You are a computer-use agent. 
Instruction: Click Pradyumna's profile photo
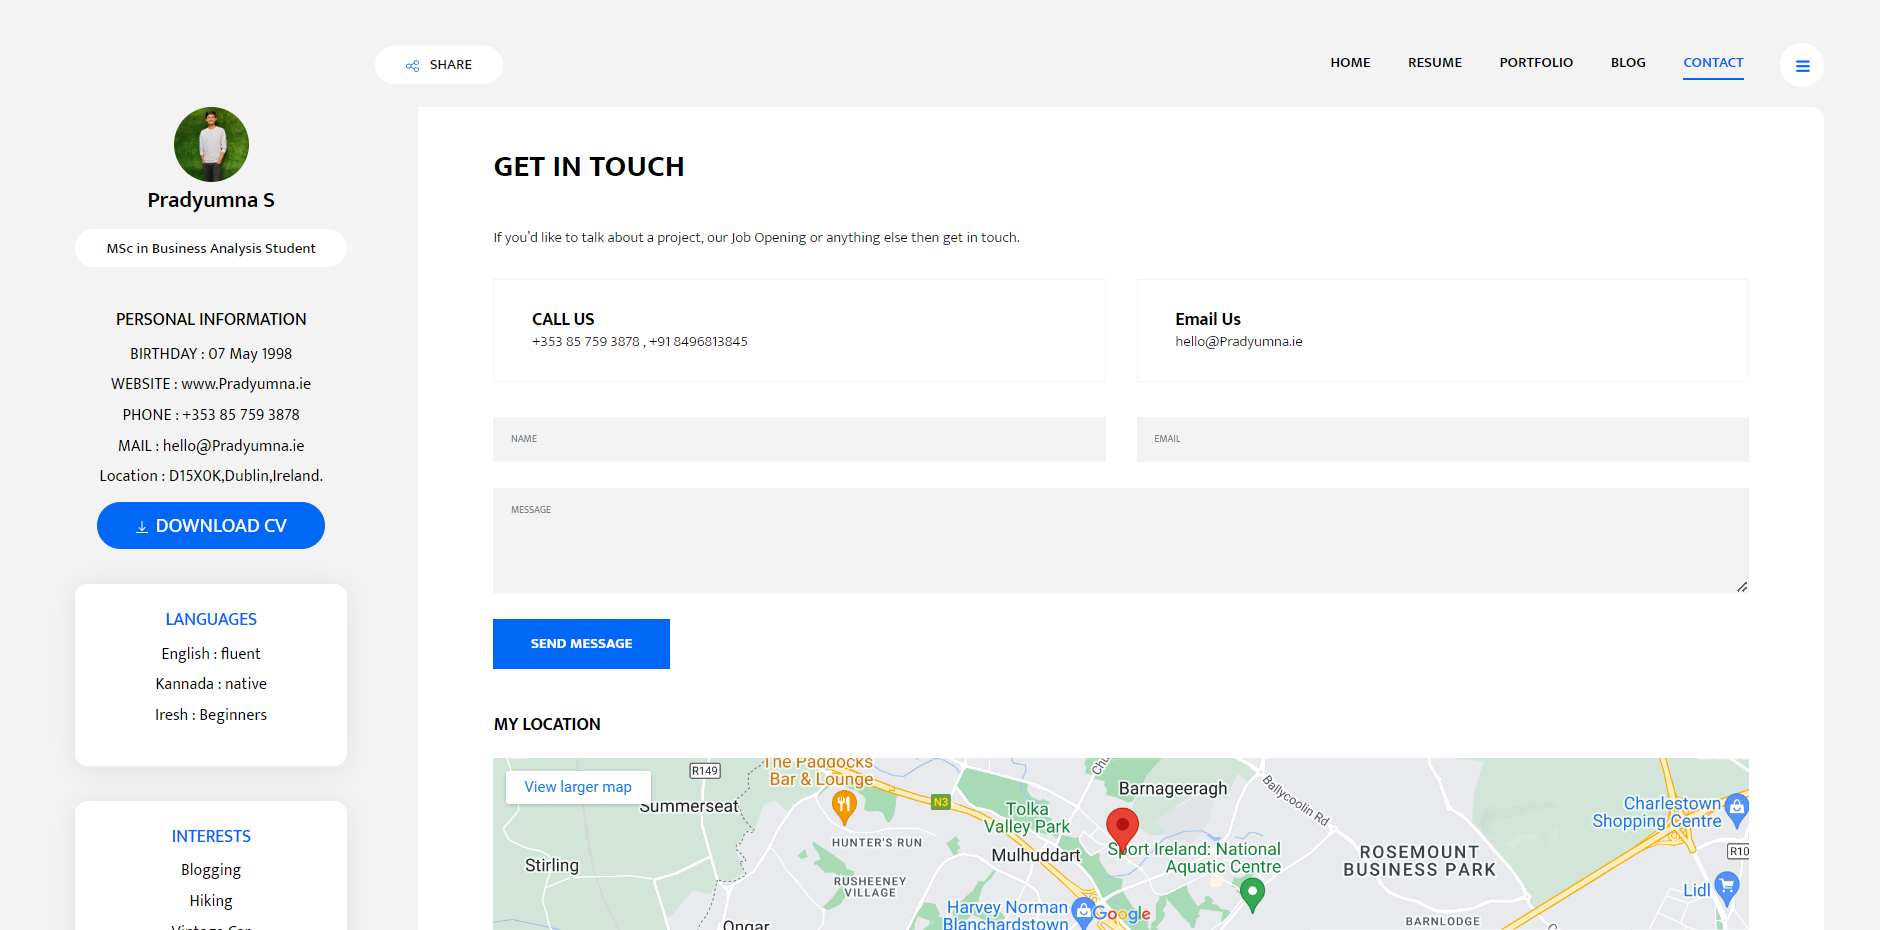[211, 144]
